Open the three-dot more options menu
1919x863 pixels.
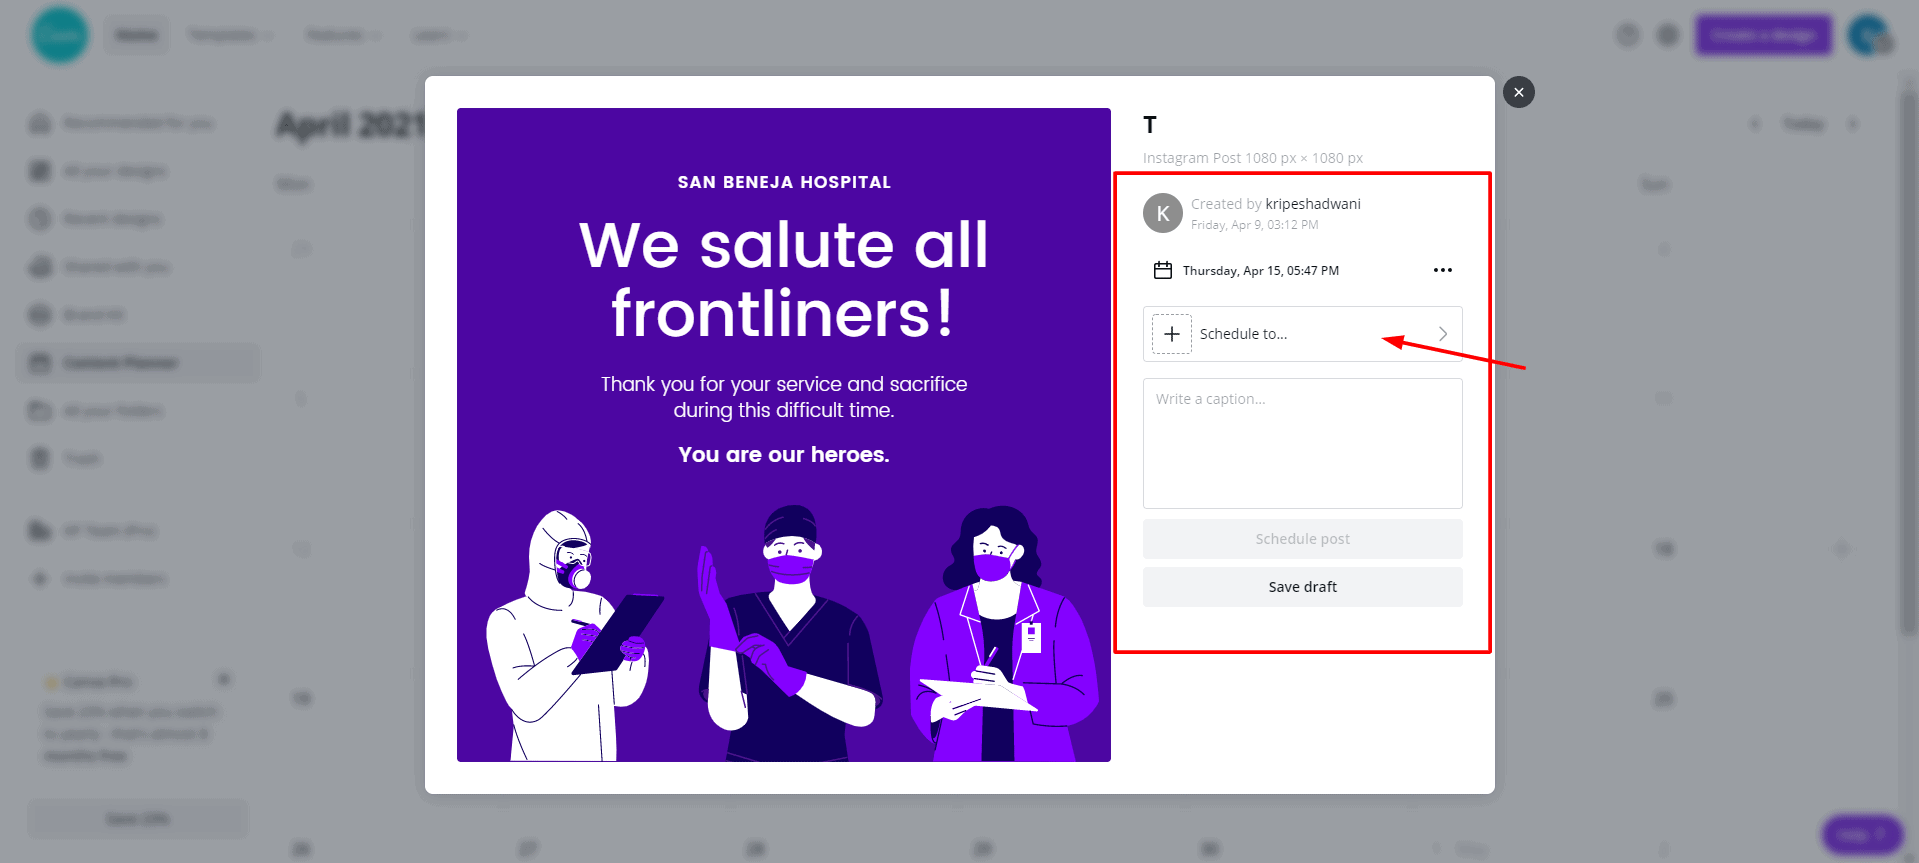[1442, 270]
